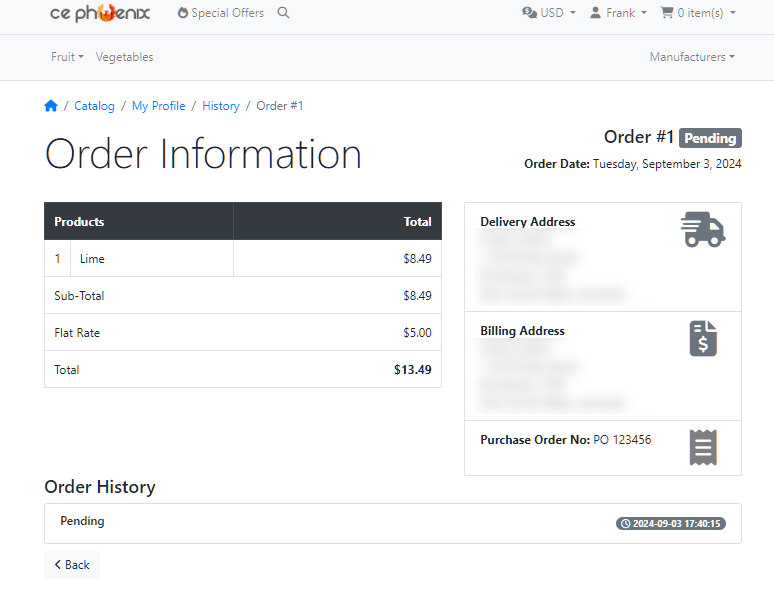This screenshot has height=589, width=774.
Task: Click the Pending status badge
Action: click(x=710, y=138)
